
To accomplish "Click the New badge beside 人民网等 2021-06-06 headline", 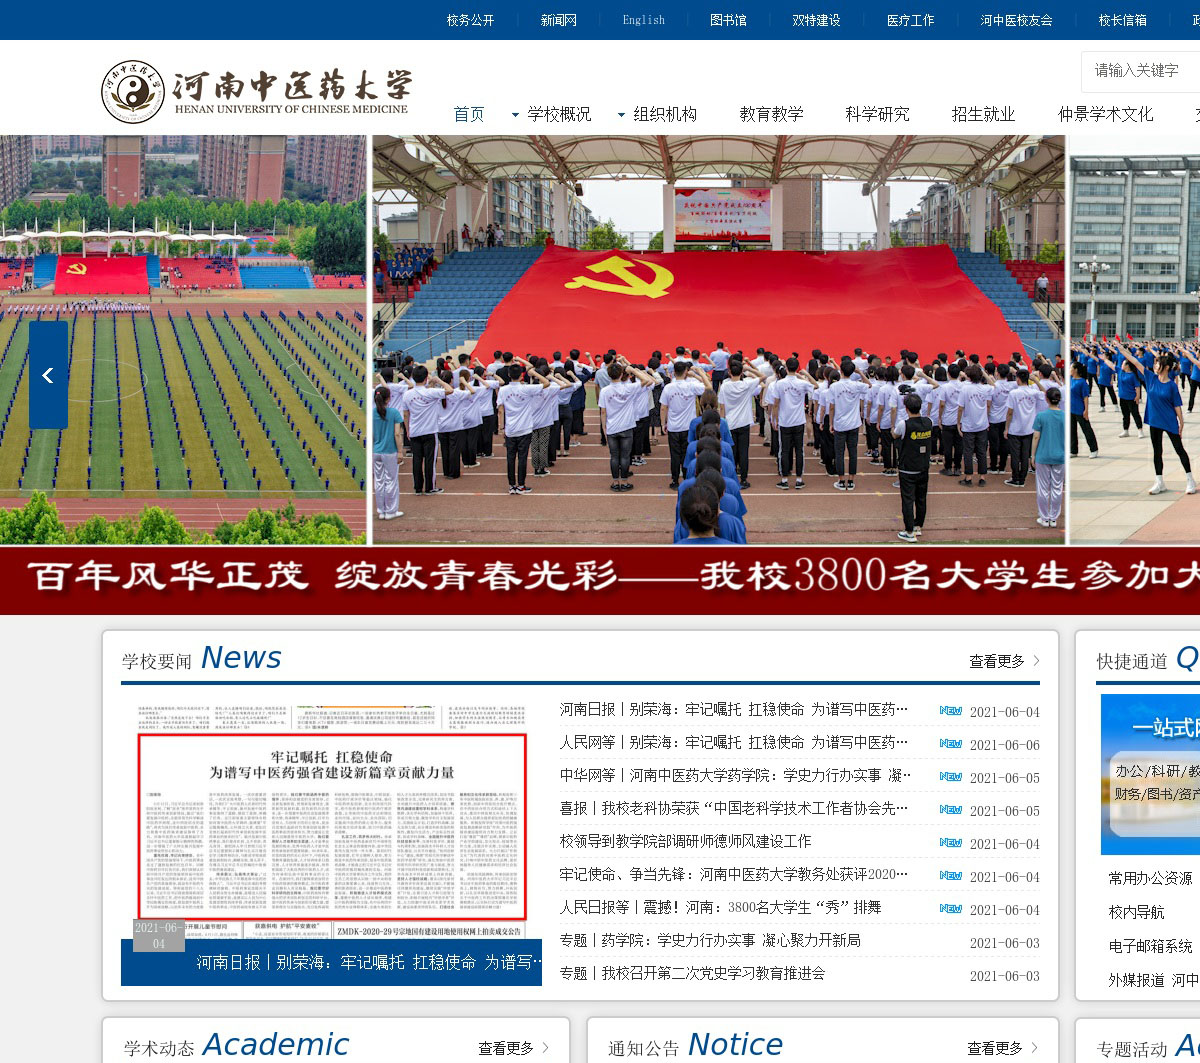I will [x=950, y=744].
